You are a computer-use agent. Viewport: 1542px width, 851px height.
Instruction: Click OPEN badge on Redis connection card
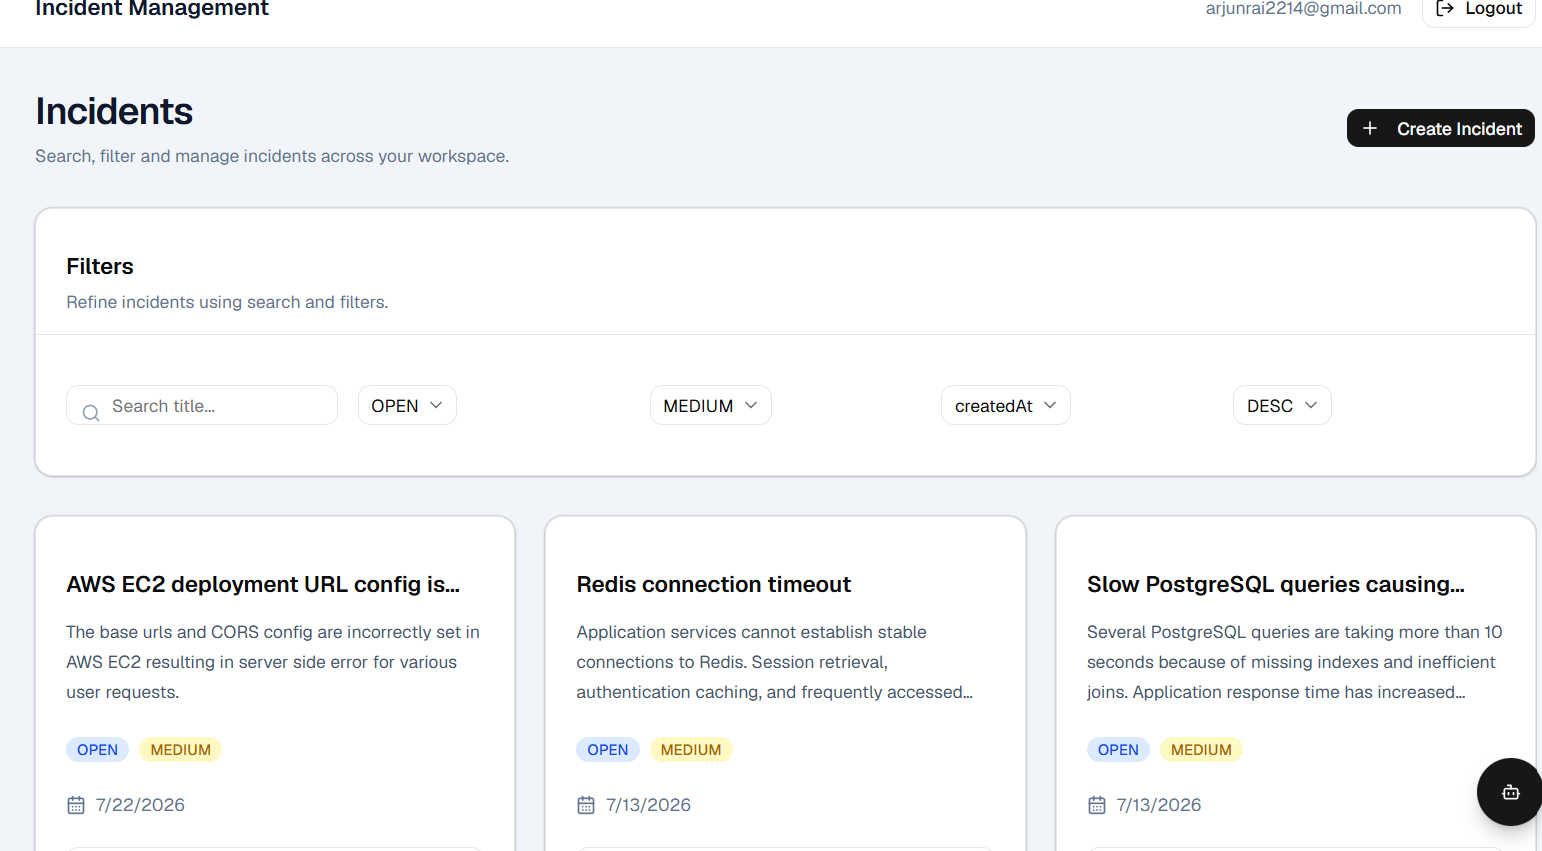pyautogui.click(x=608, y=750)
